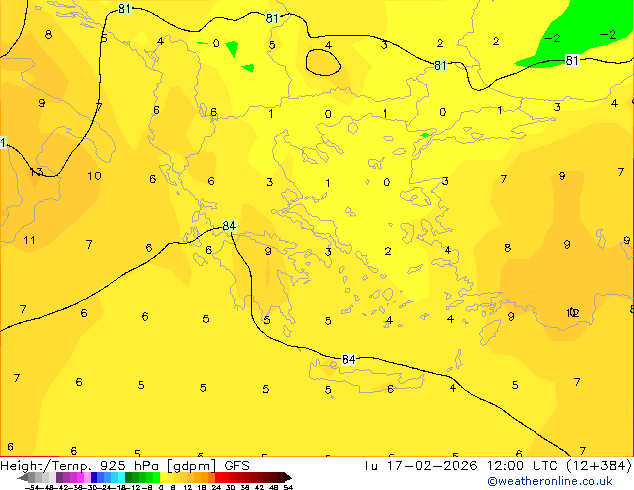The height and width of the screenshot is (490, 634).
Task: Click the dark brown arrow at legend's 54 end
Action: (288, 477)
